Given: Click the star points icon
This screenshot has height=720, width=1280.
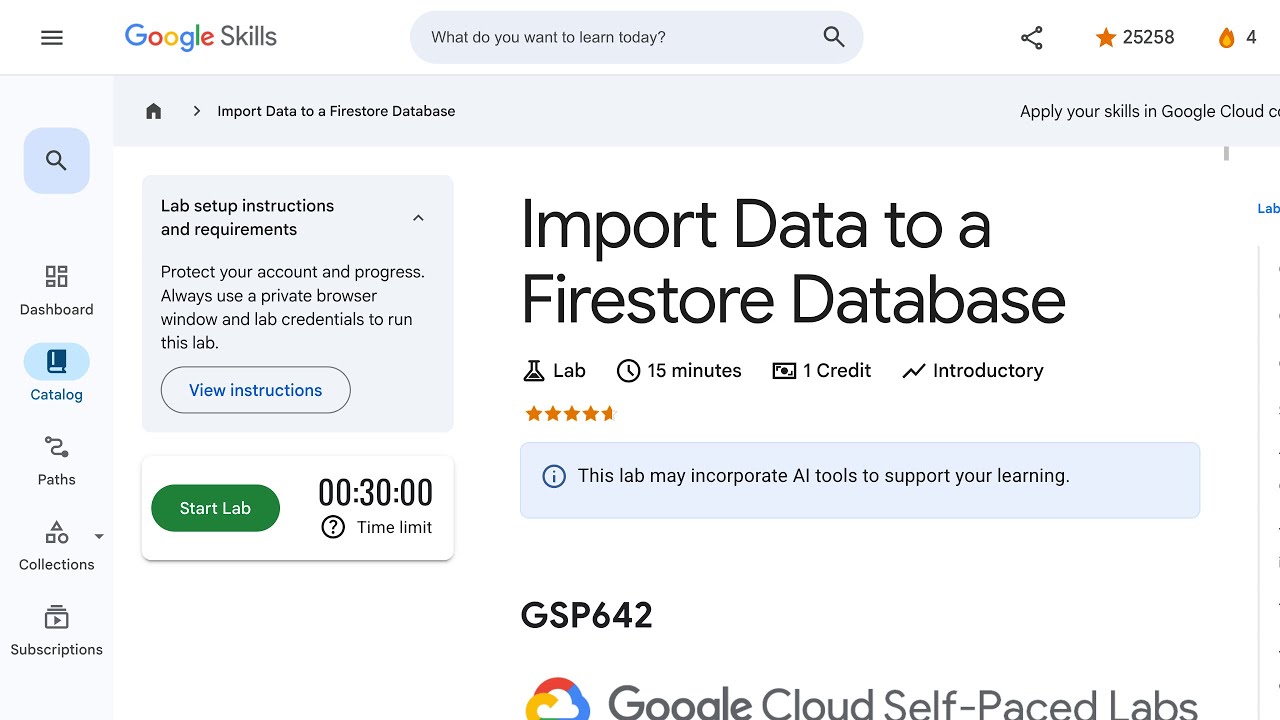Looking at the screenshot, I should coord(1105,37).
